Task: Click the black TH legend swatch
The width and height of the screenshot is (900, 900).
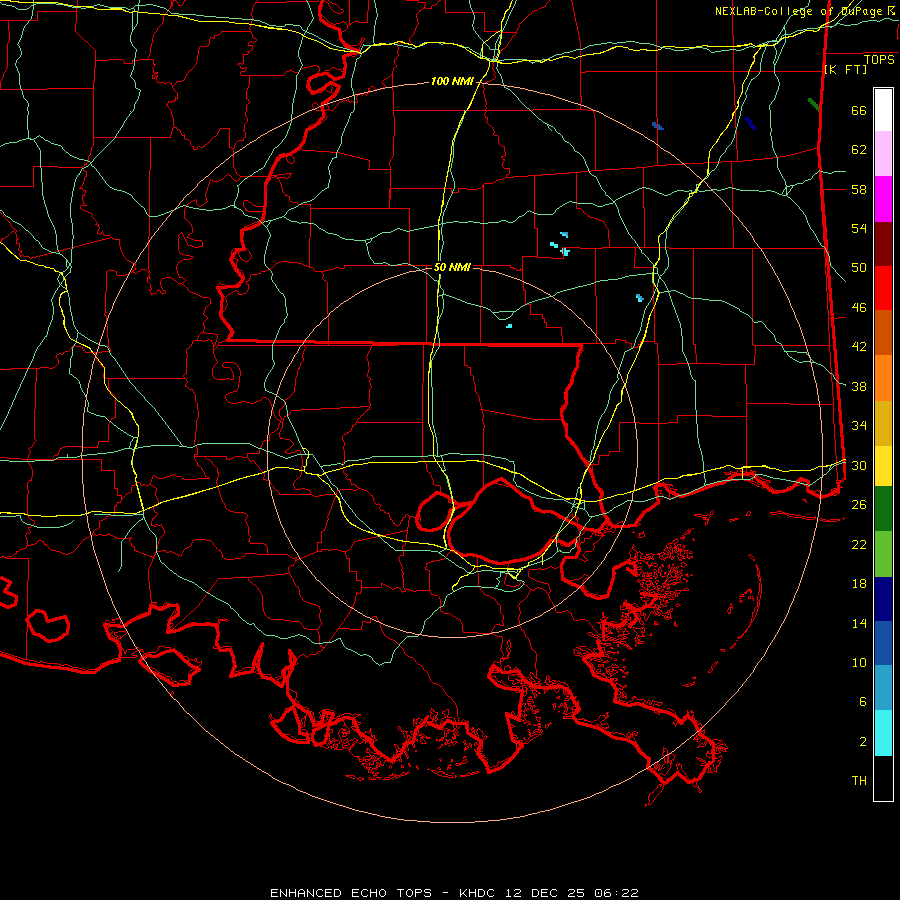Action: coord(883,778)
